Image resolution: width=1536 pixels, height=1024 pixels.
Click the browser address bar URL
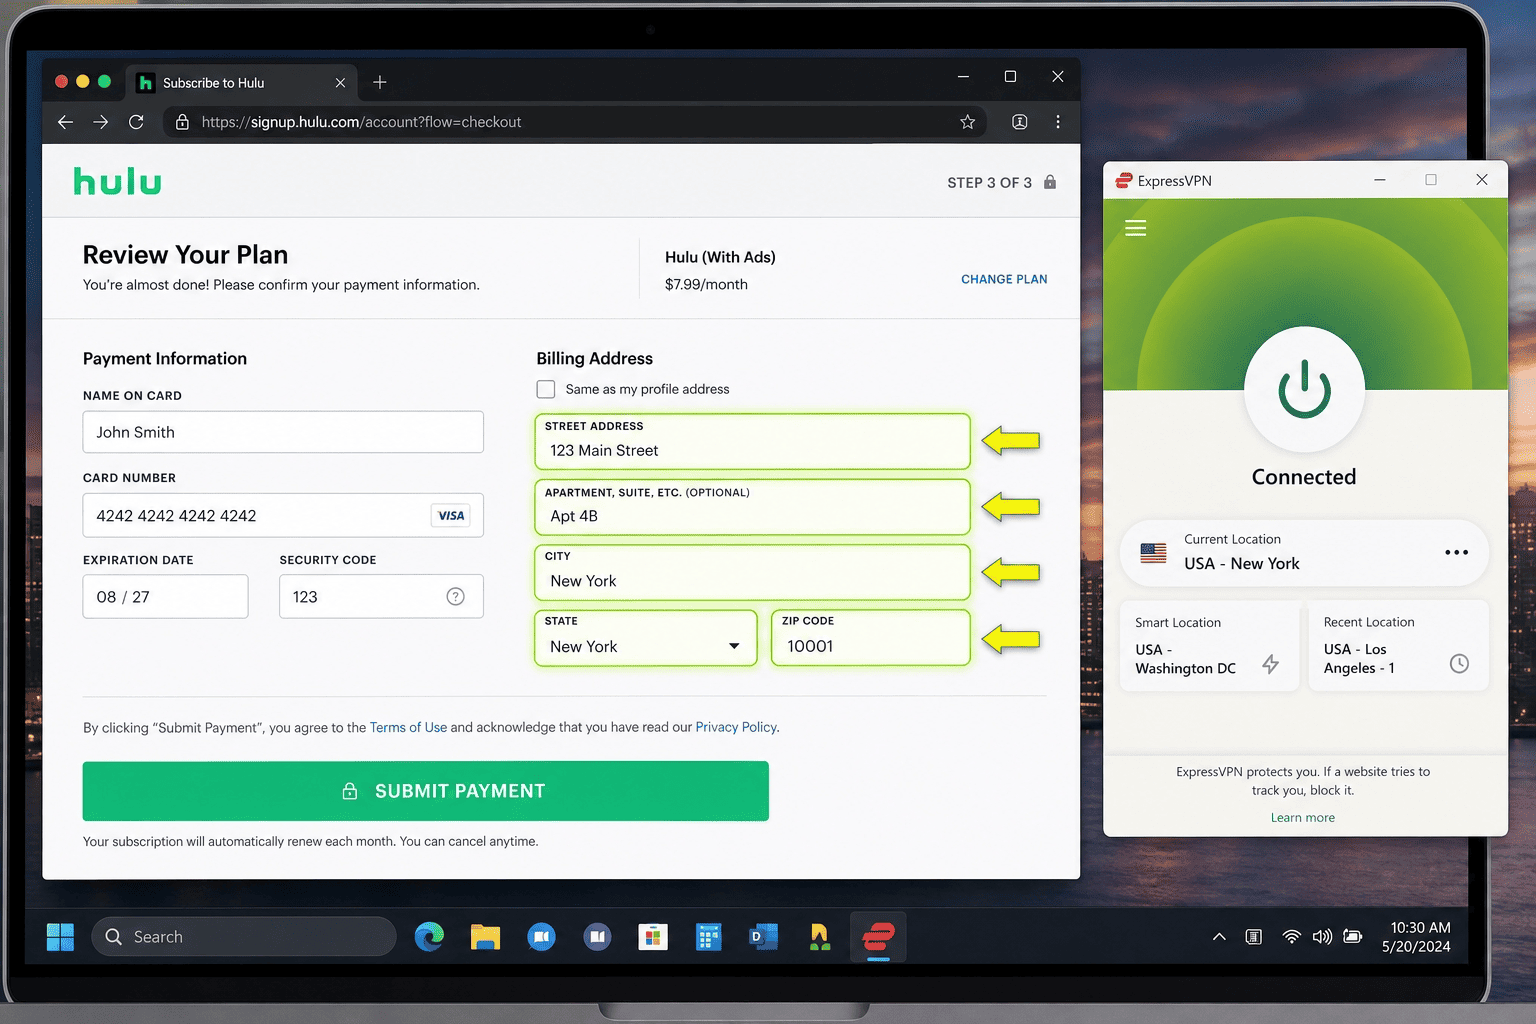click(x=361, y=122)
